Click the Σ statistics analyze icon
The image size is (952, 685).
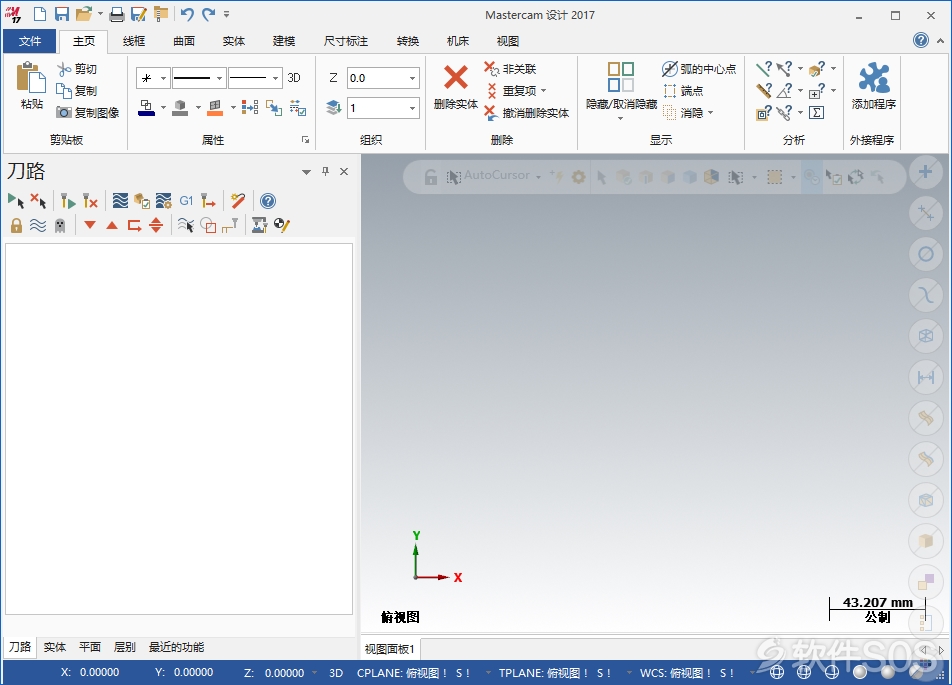click(x=817, y=112)
